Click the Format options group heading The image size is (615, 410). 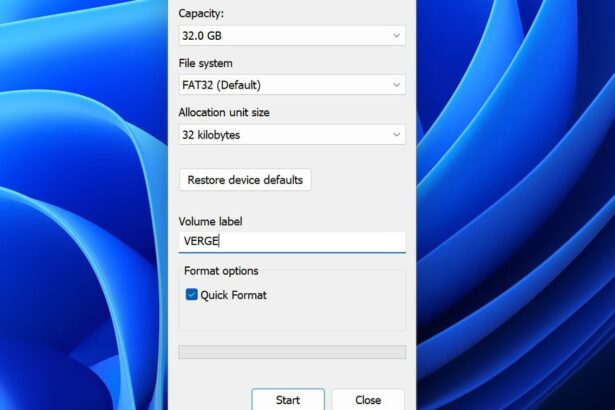pyautogui.click(x=221, y=271)
